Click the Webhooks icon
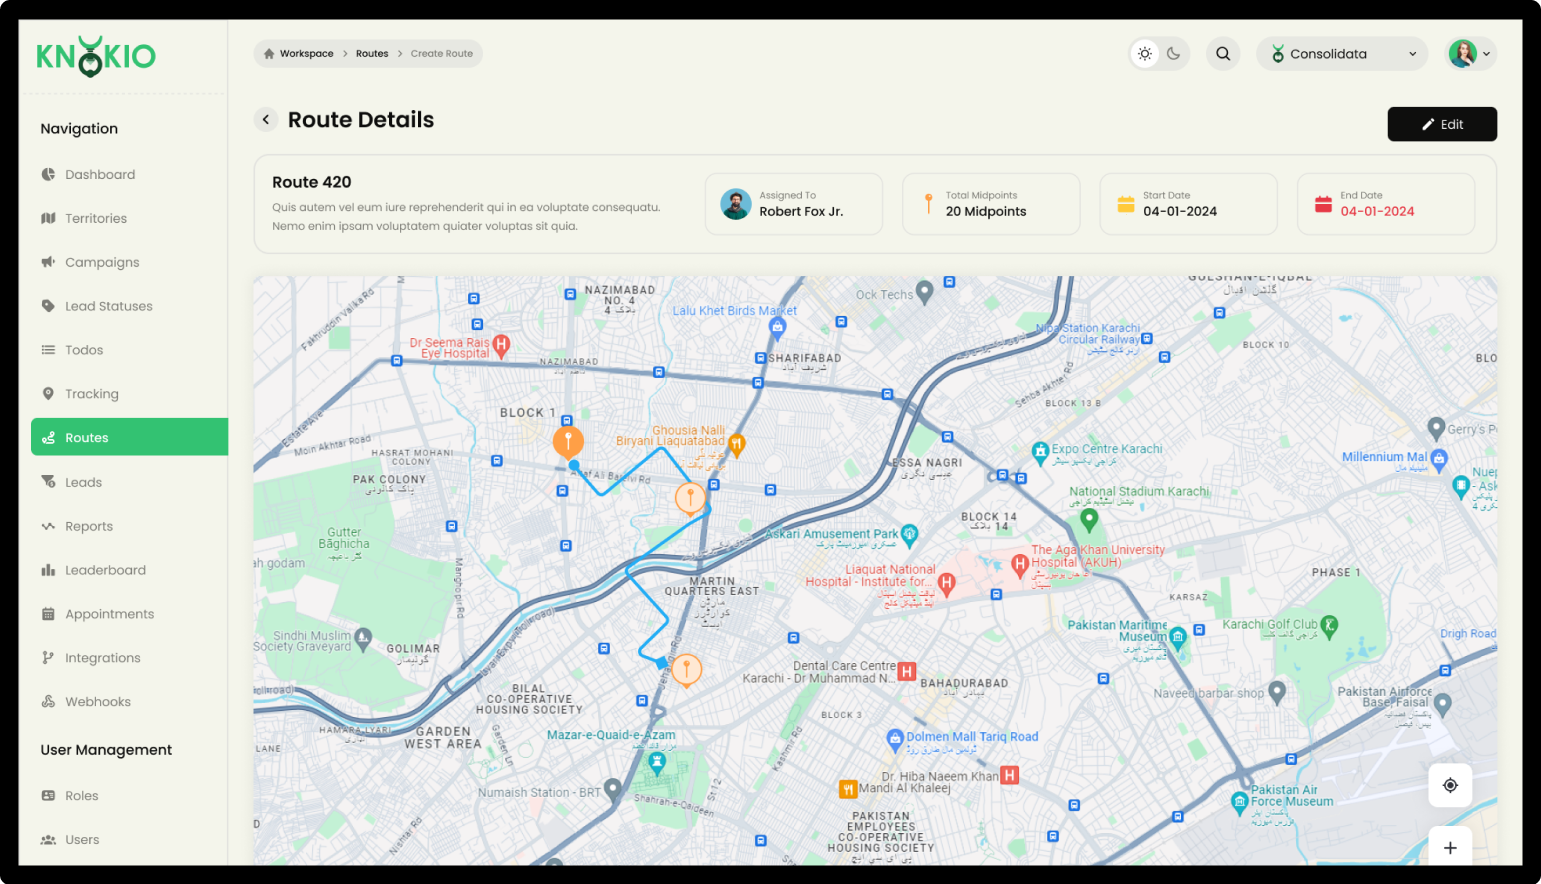1541x884 pixels. tap(48, 702)
